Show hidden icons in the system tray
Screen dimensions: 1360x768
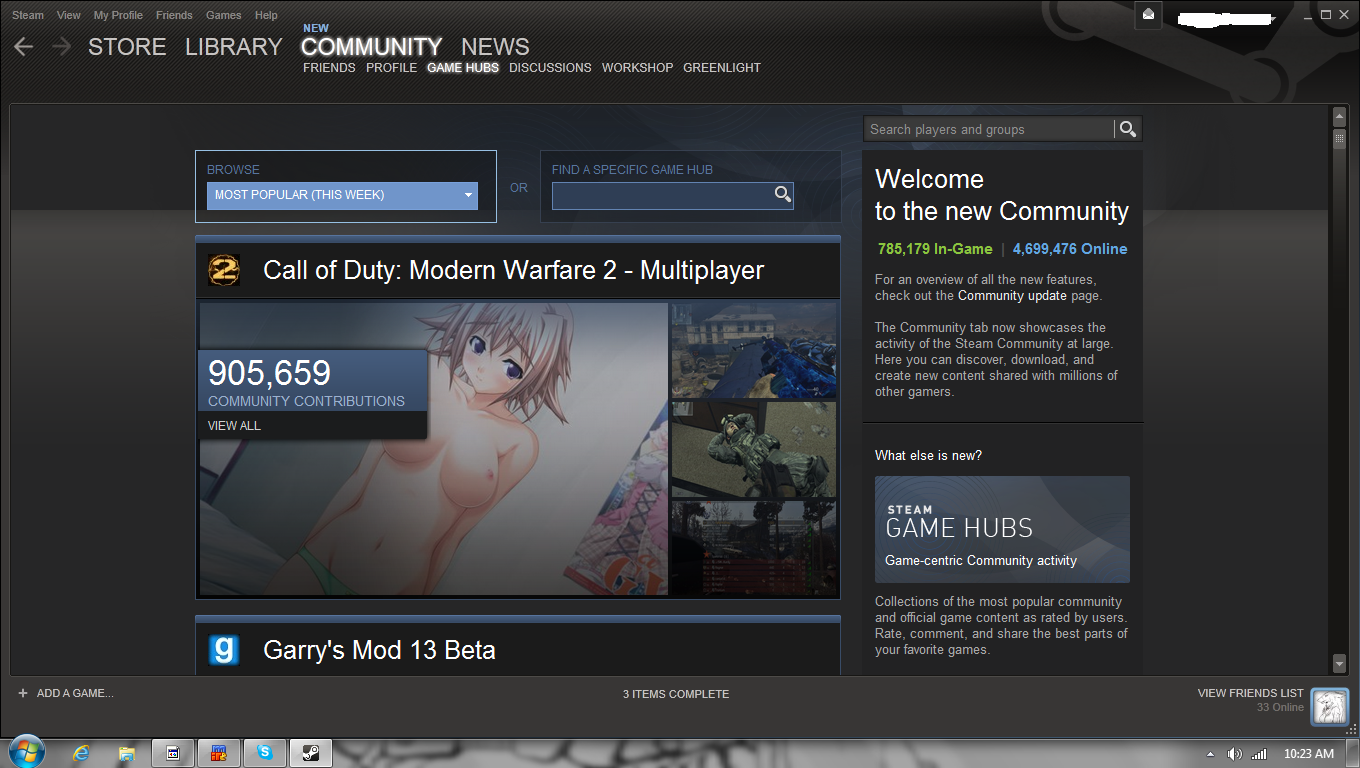[1210, 754]
